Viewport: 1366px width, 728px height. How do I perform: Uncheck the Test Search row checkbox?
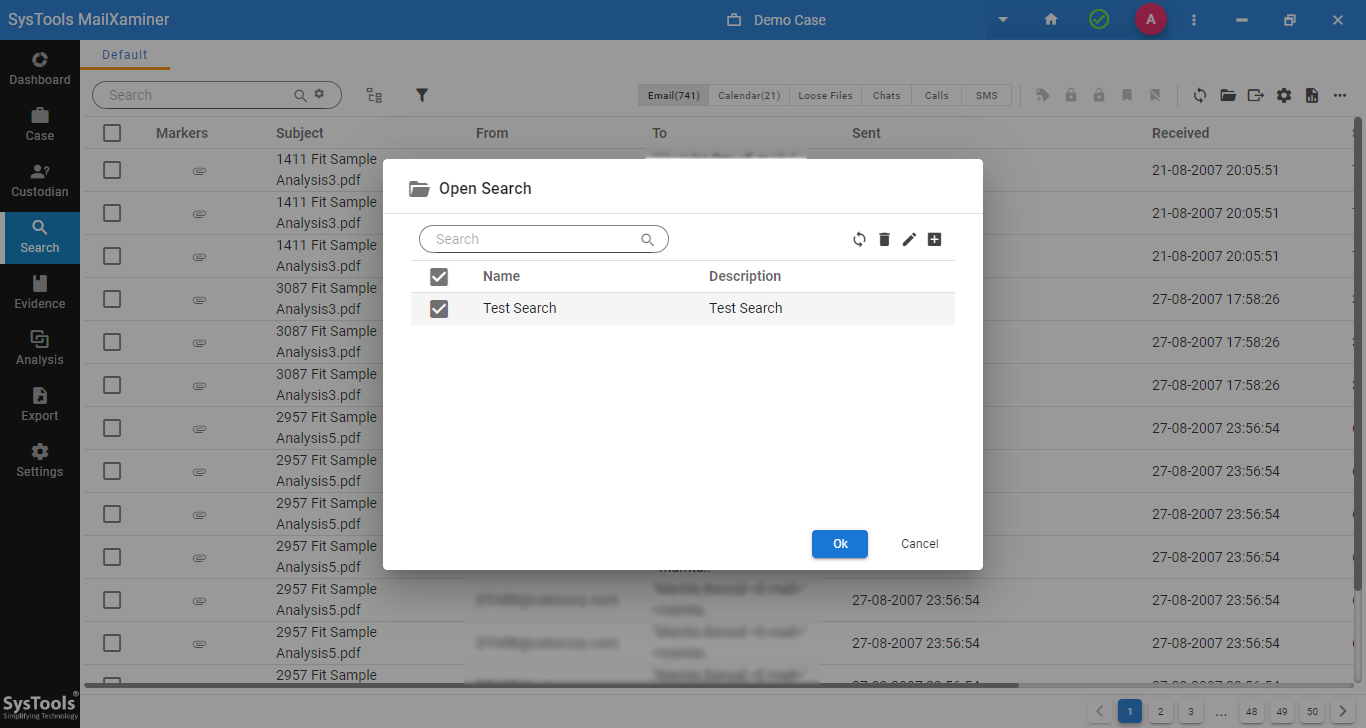439,309
